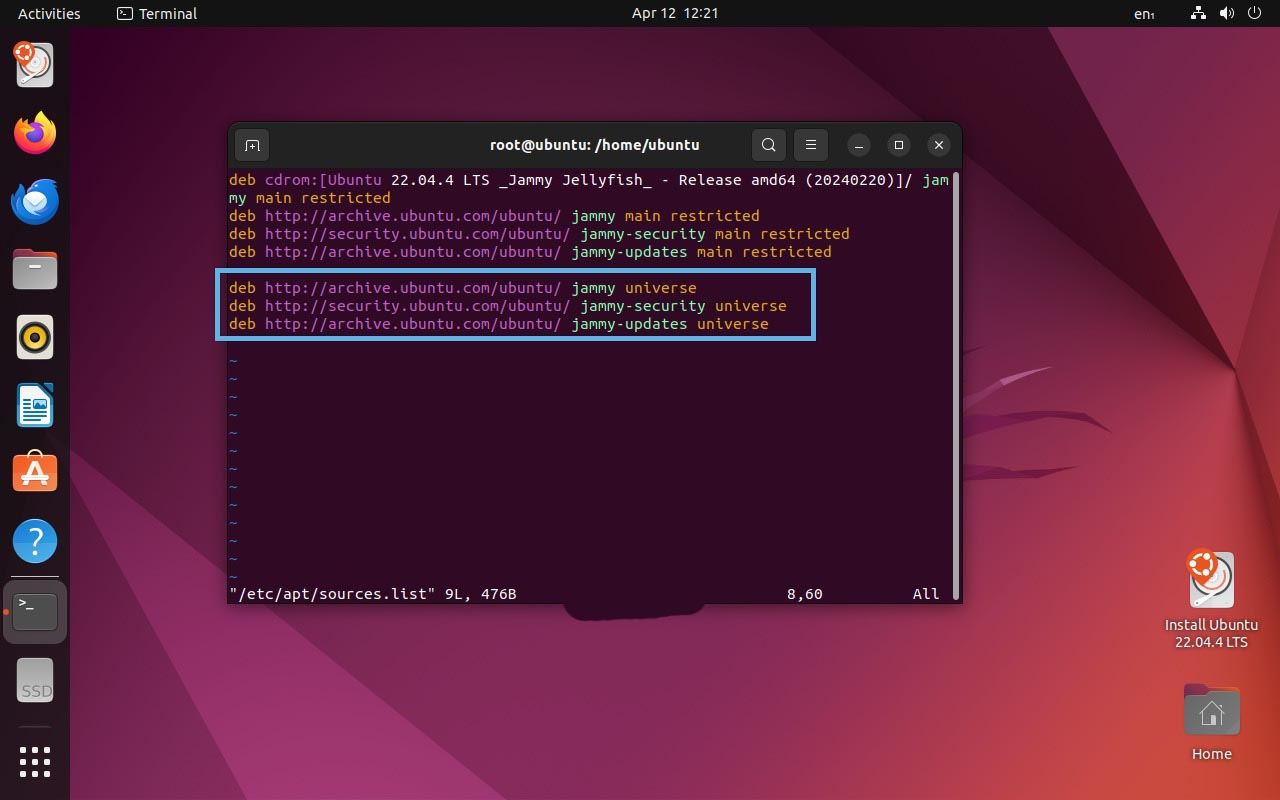The width and height of the screenshot is (1280, 800).
Task: Open the Terminal app menu in top bar
Action: pyautogui.click(x=157, y=14)
